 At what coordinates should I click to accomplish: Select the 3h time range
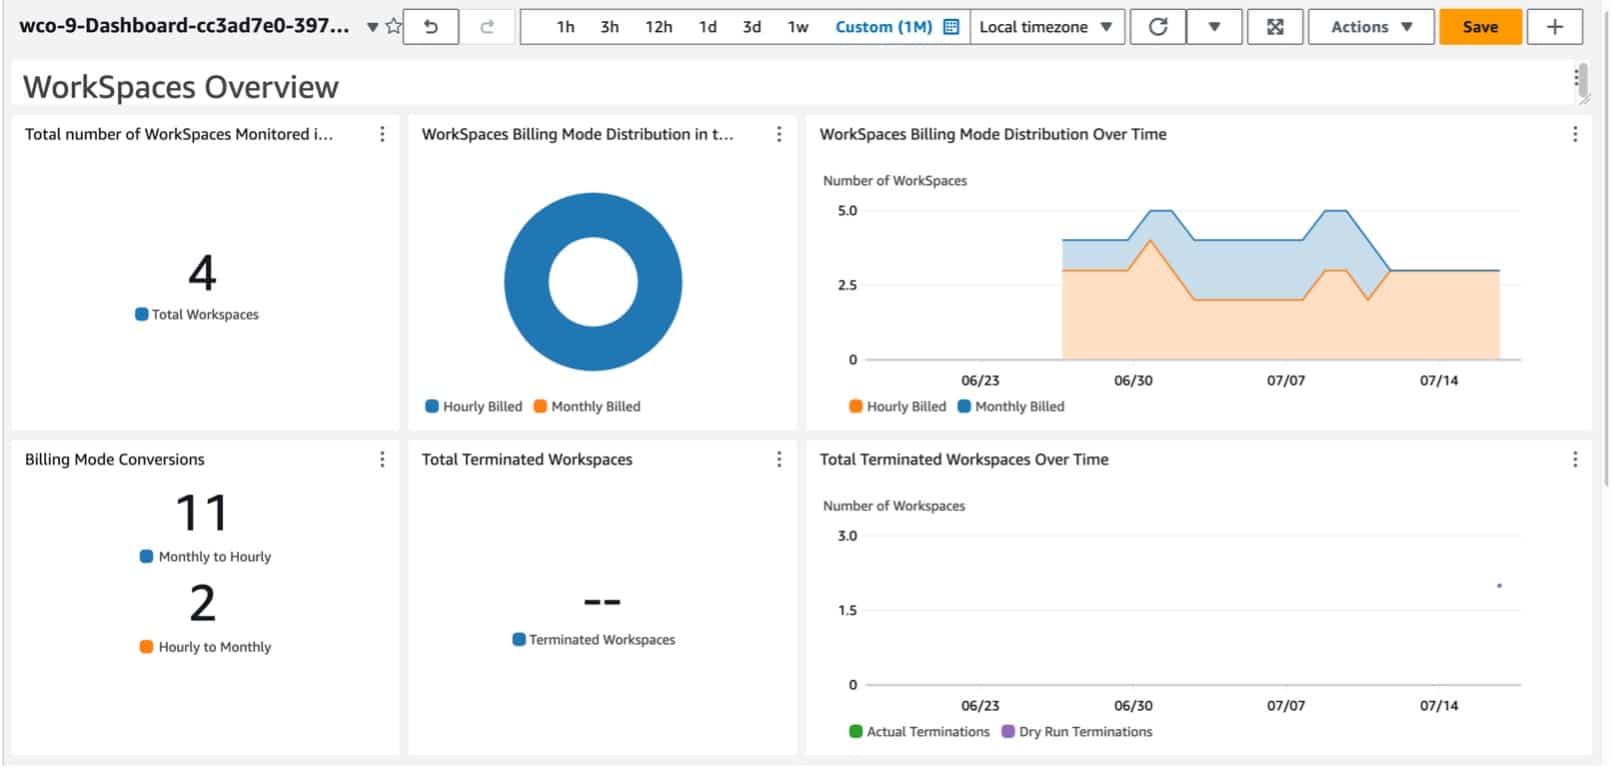tap(609, 27)
